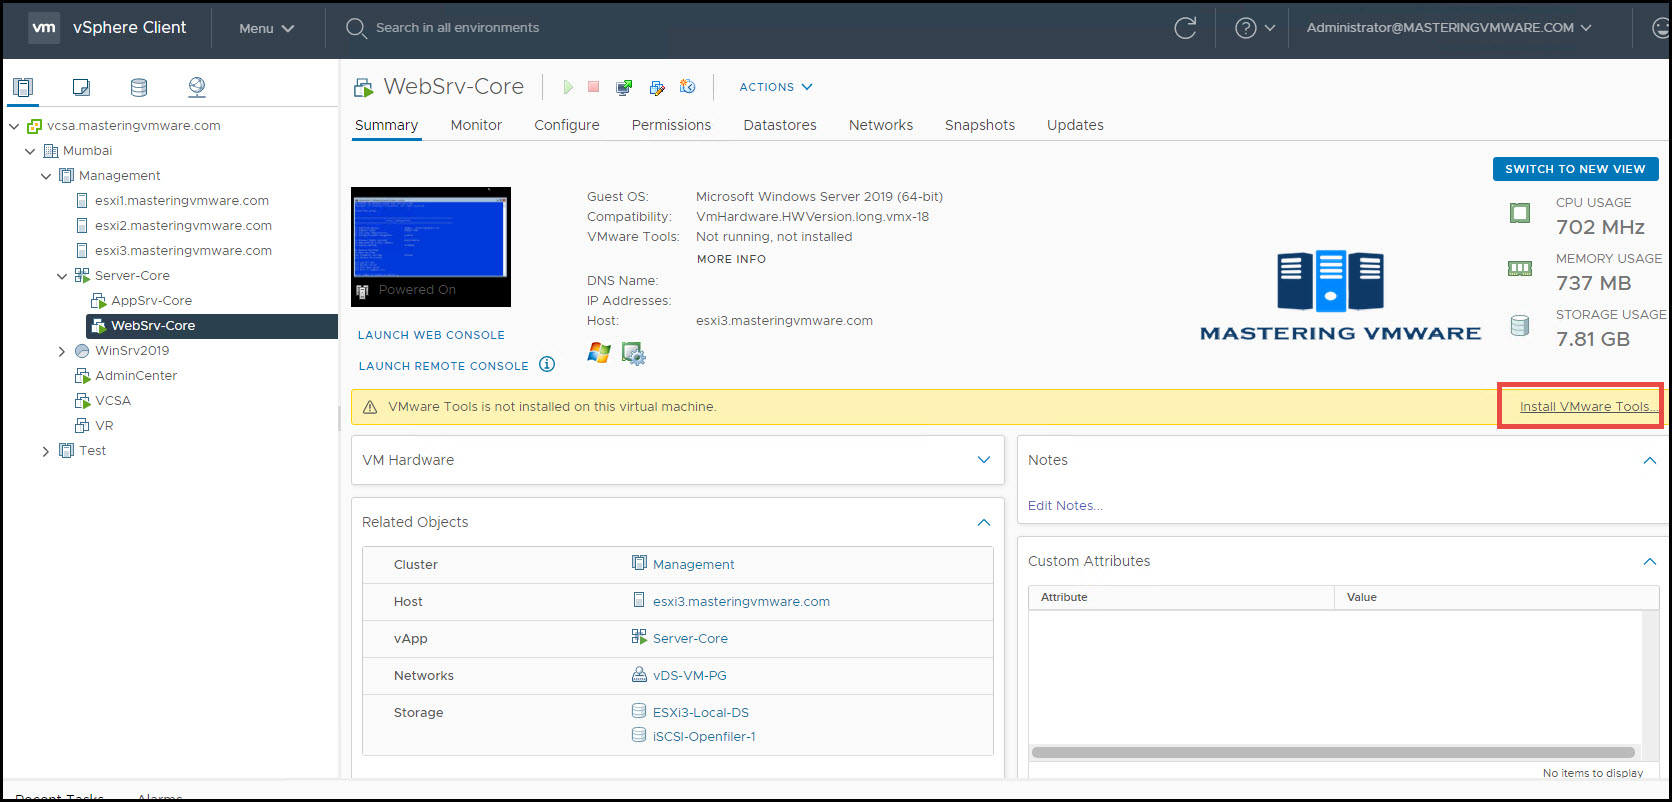The width and height of the screenshot is (1672, 802).
Task: Click LAUNCH WEB CONSOLE link
Action: click(431, 335)
